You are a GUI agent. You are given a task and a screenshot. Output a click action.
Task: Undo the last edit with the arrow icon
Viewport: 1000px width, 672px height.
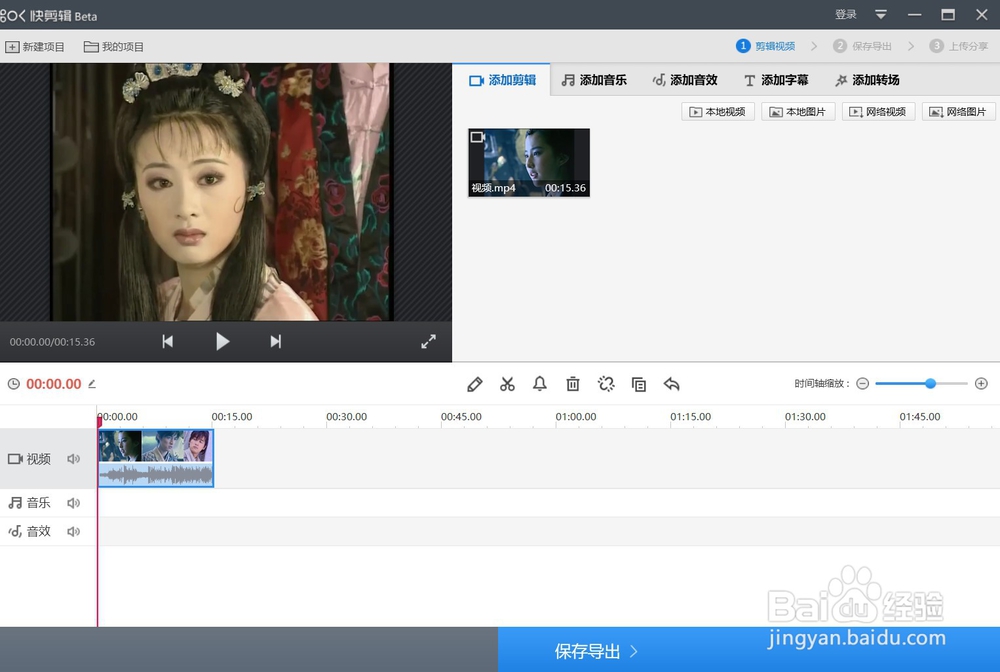click(x=671, y=383)
